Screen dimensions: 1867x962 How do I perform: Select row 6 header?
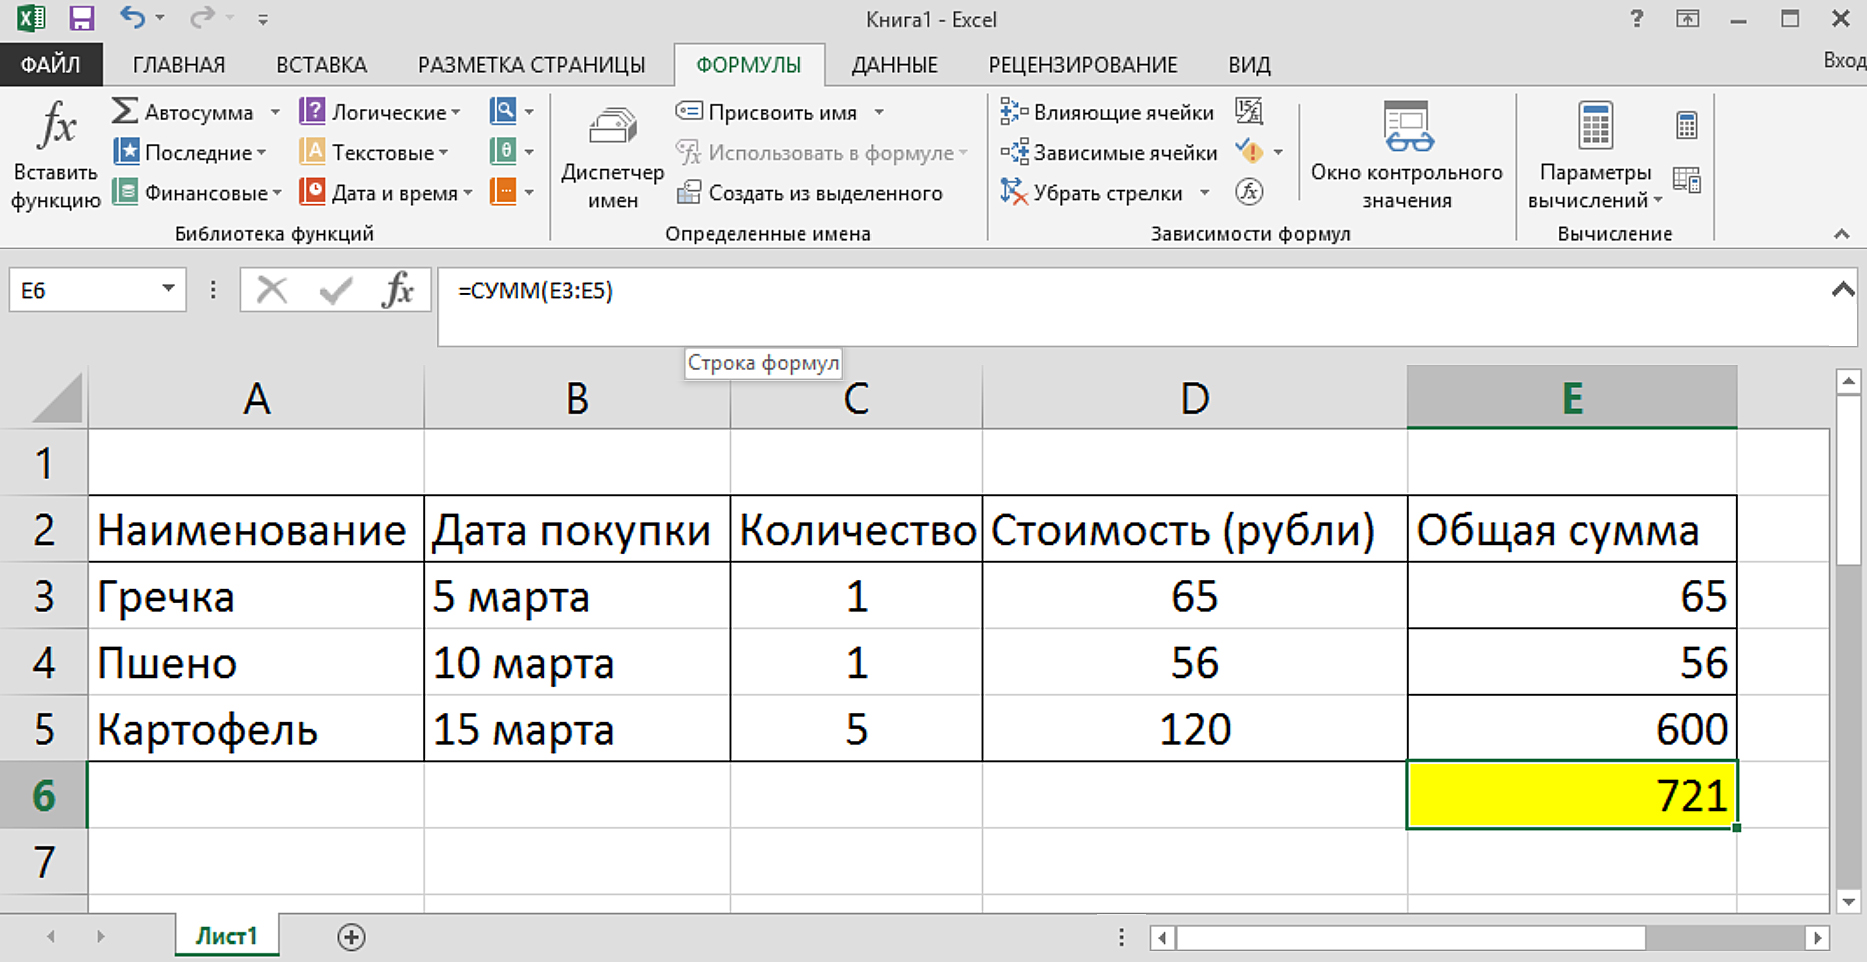(x=43, y=795)
